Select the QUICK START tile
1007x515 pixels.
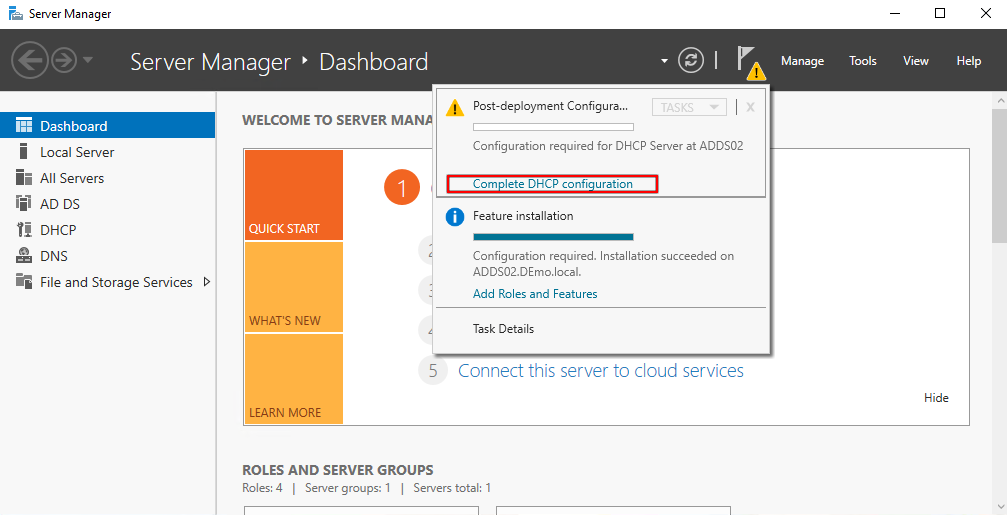(x=293, y=195)
